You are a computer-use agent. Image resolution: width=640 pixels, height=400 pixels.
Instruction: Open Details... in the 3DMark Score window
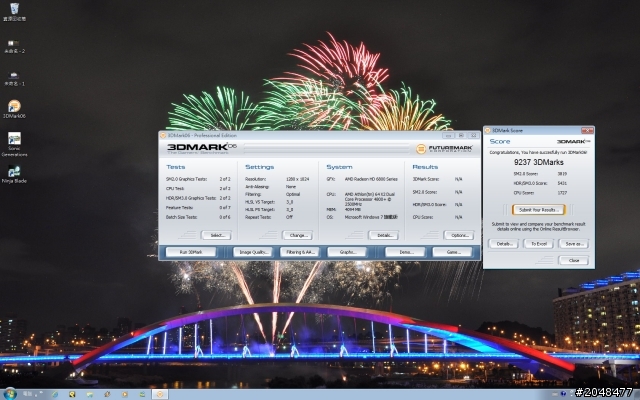[x=503, y=244]
